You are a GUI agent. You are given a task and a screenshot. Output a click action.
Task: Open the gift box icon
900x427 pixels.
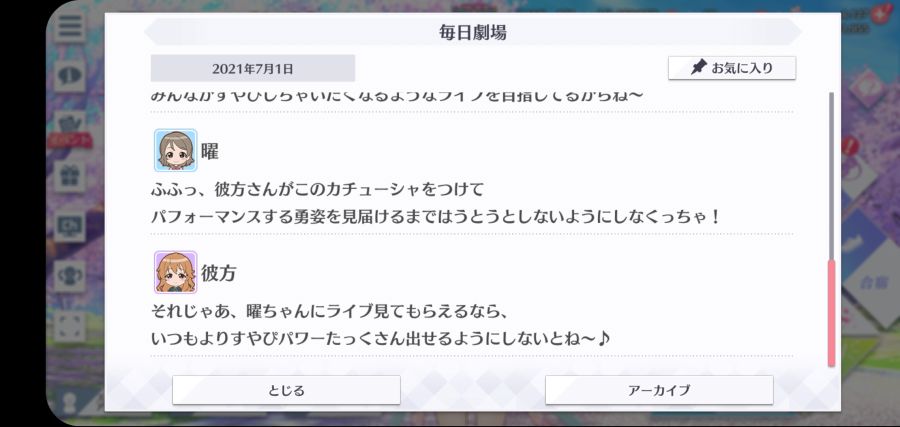(x=70, y=176)
